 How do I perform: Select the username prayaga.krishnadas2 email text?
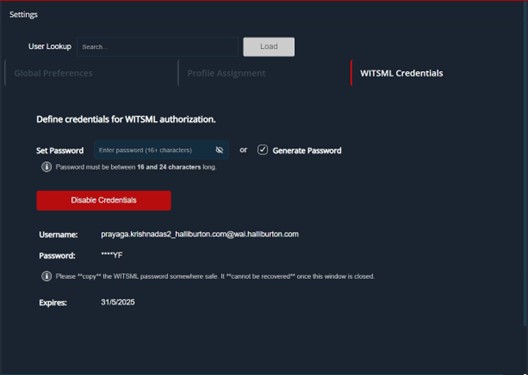[x=200, y=234]
